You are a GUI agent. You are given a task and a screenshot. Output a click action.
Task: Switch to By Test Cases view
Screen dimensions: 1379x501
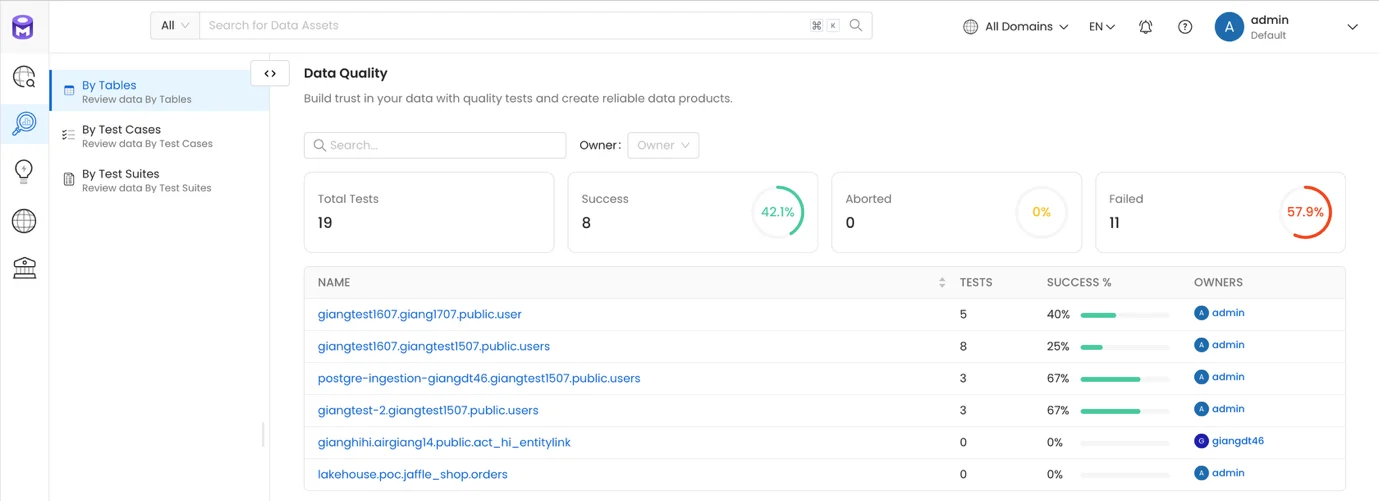(147, 136)
